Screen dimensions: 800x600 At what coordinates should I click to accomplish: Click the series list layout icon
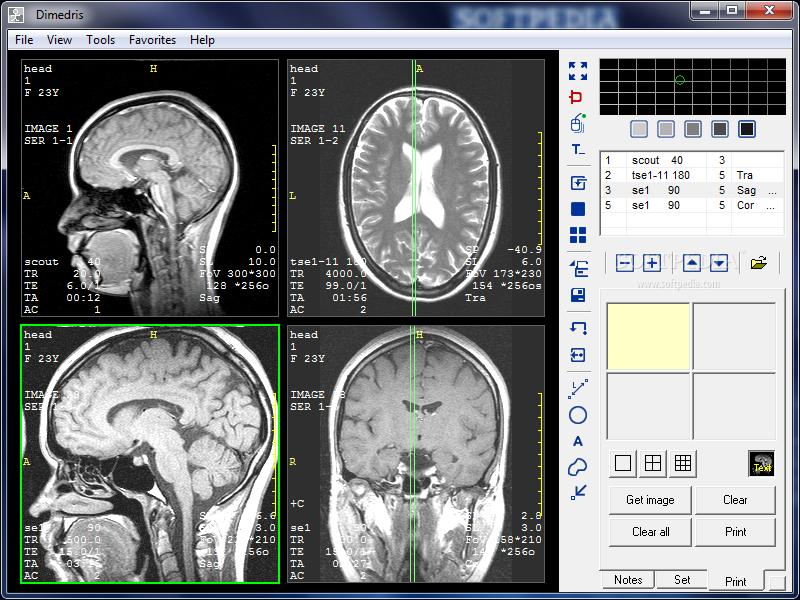pyautogui.click(x=579, y=268)
